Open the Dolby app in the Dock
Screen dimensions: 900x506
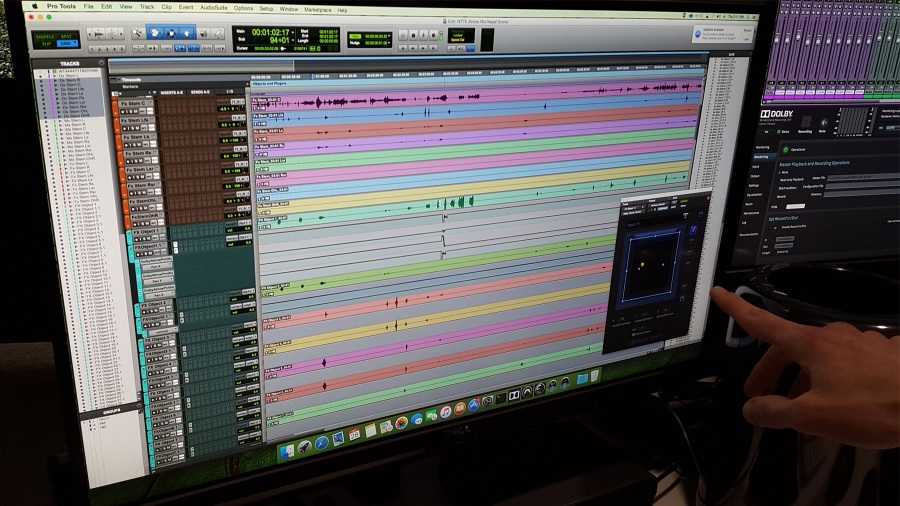click(x=514, y=395)
